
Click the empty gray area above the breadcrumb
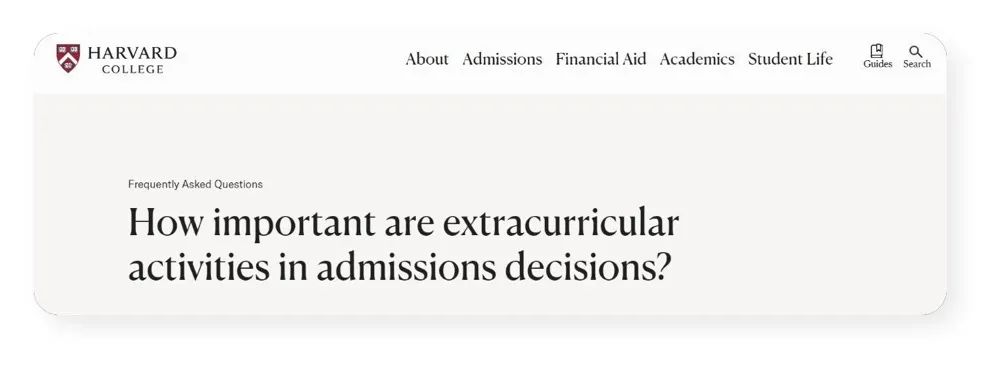point(490,134)
